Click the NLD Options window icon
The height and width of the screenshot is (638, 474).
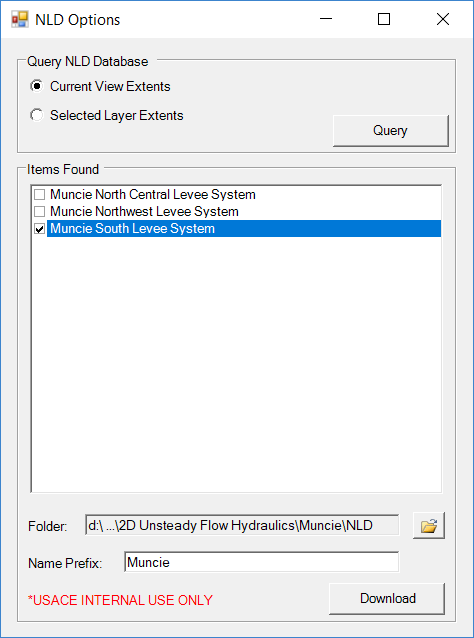click(x=20, y=19)
